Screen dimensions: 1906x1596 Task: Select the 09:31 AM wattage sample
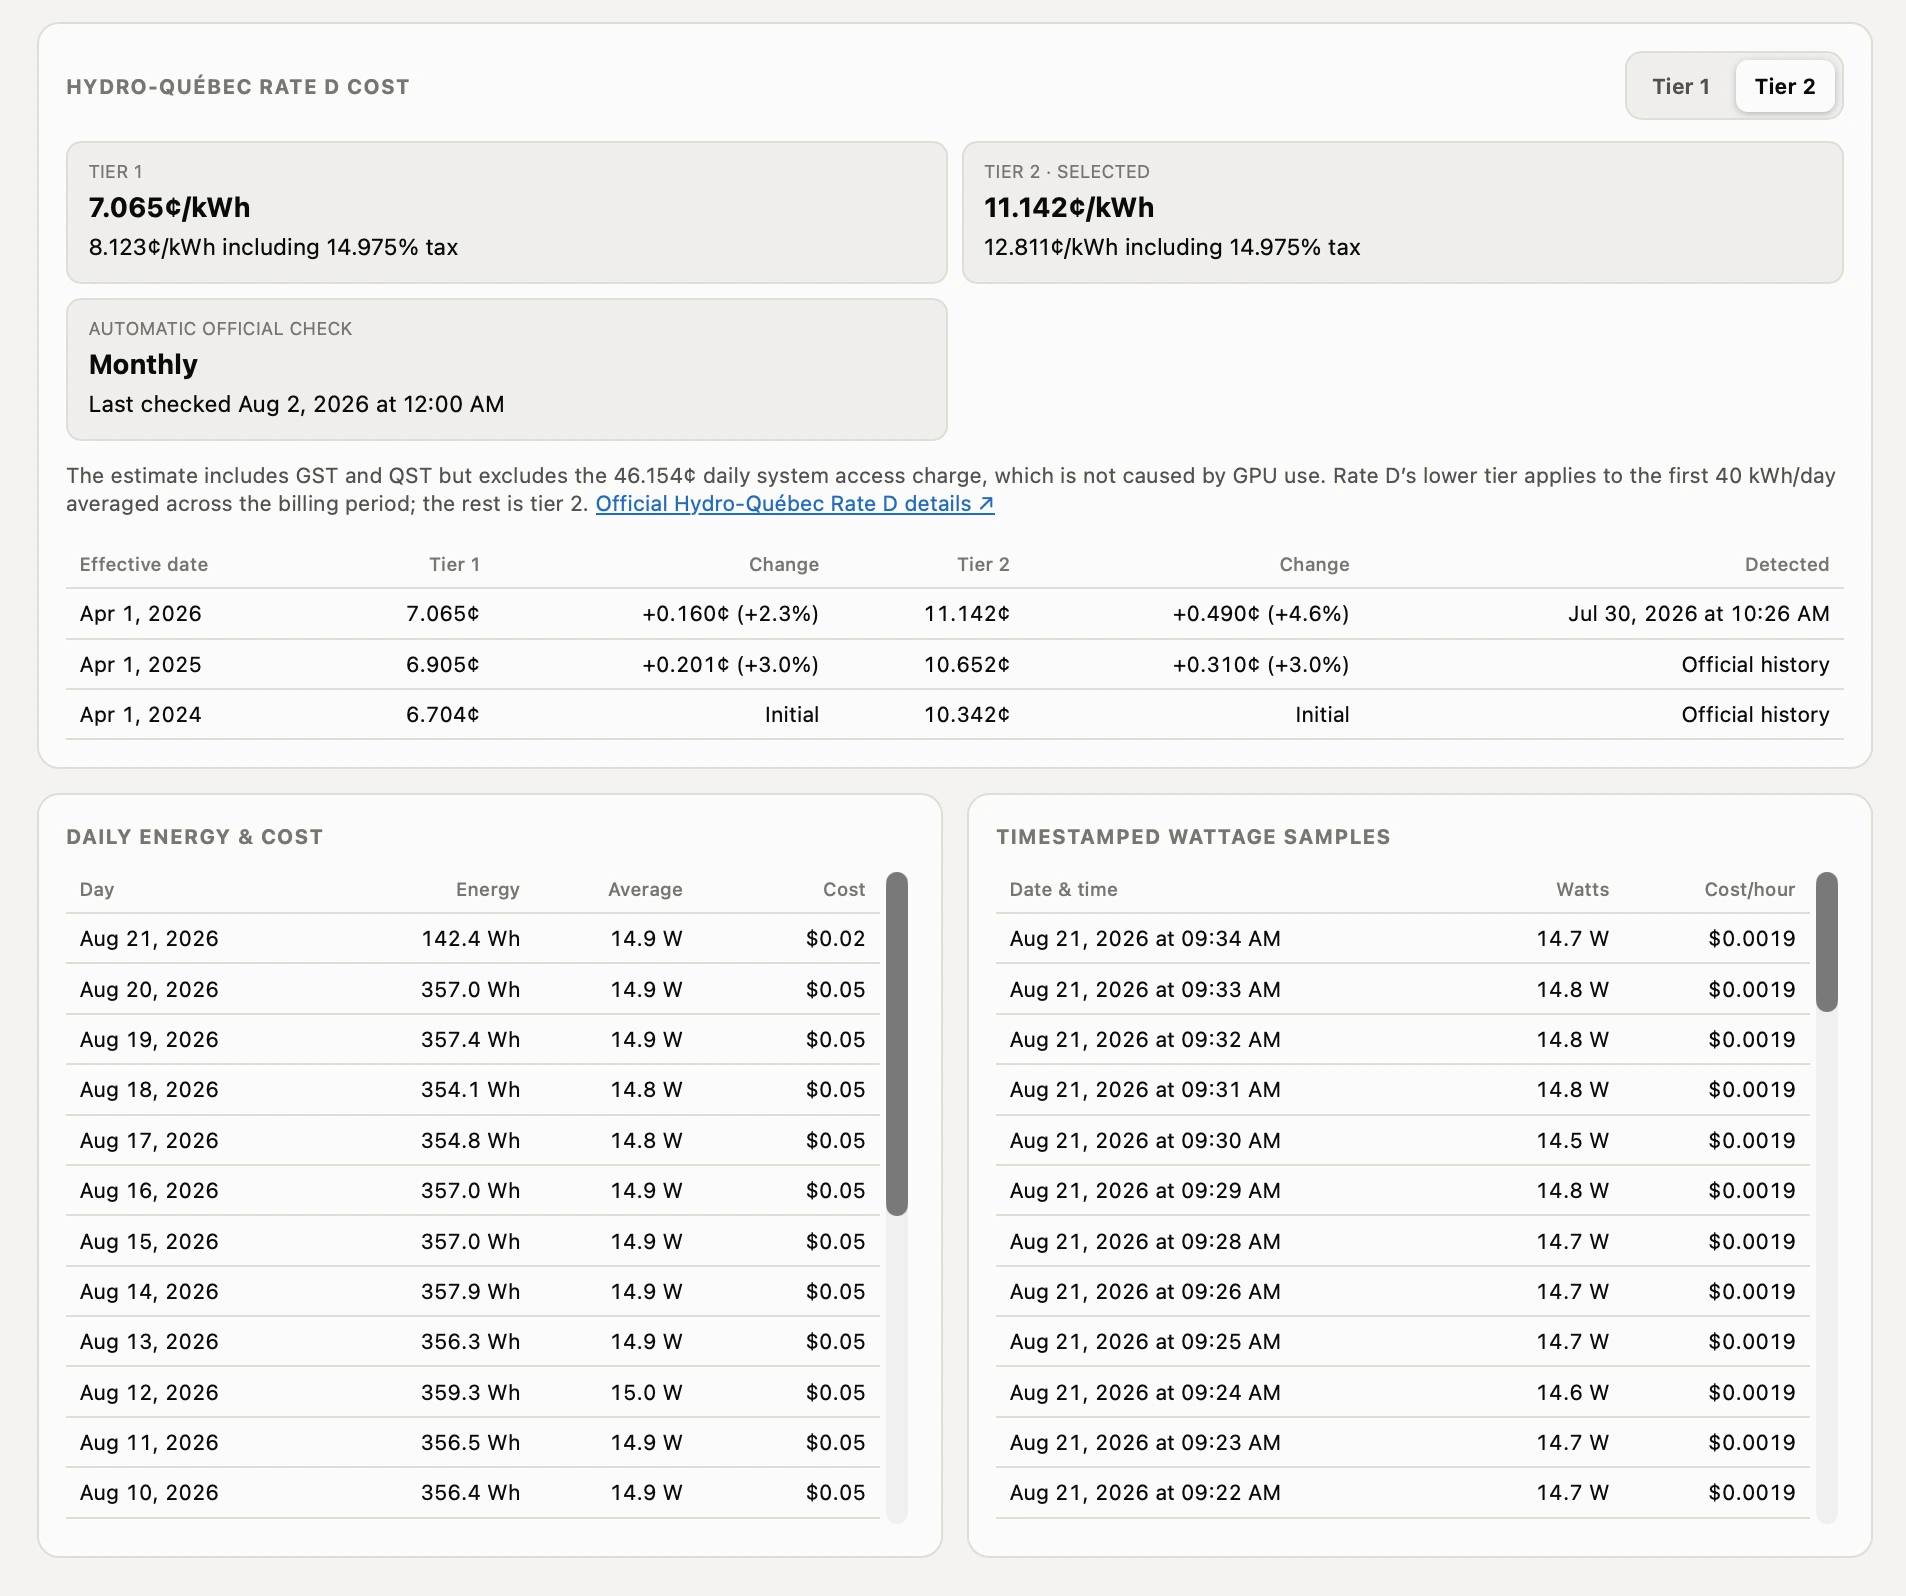tap(1403, 1090)
